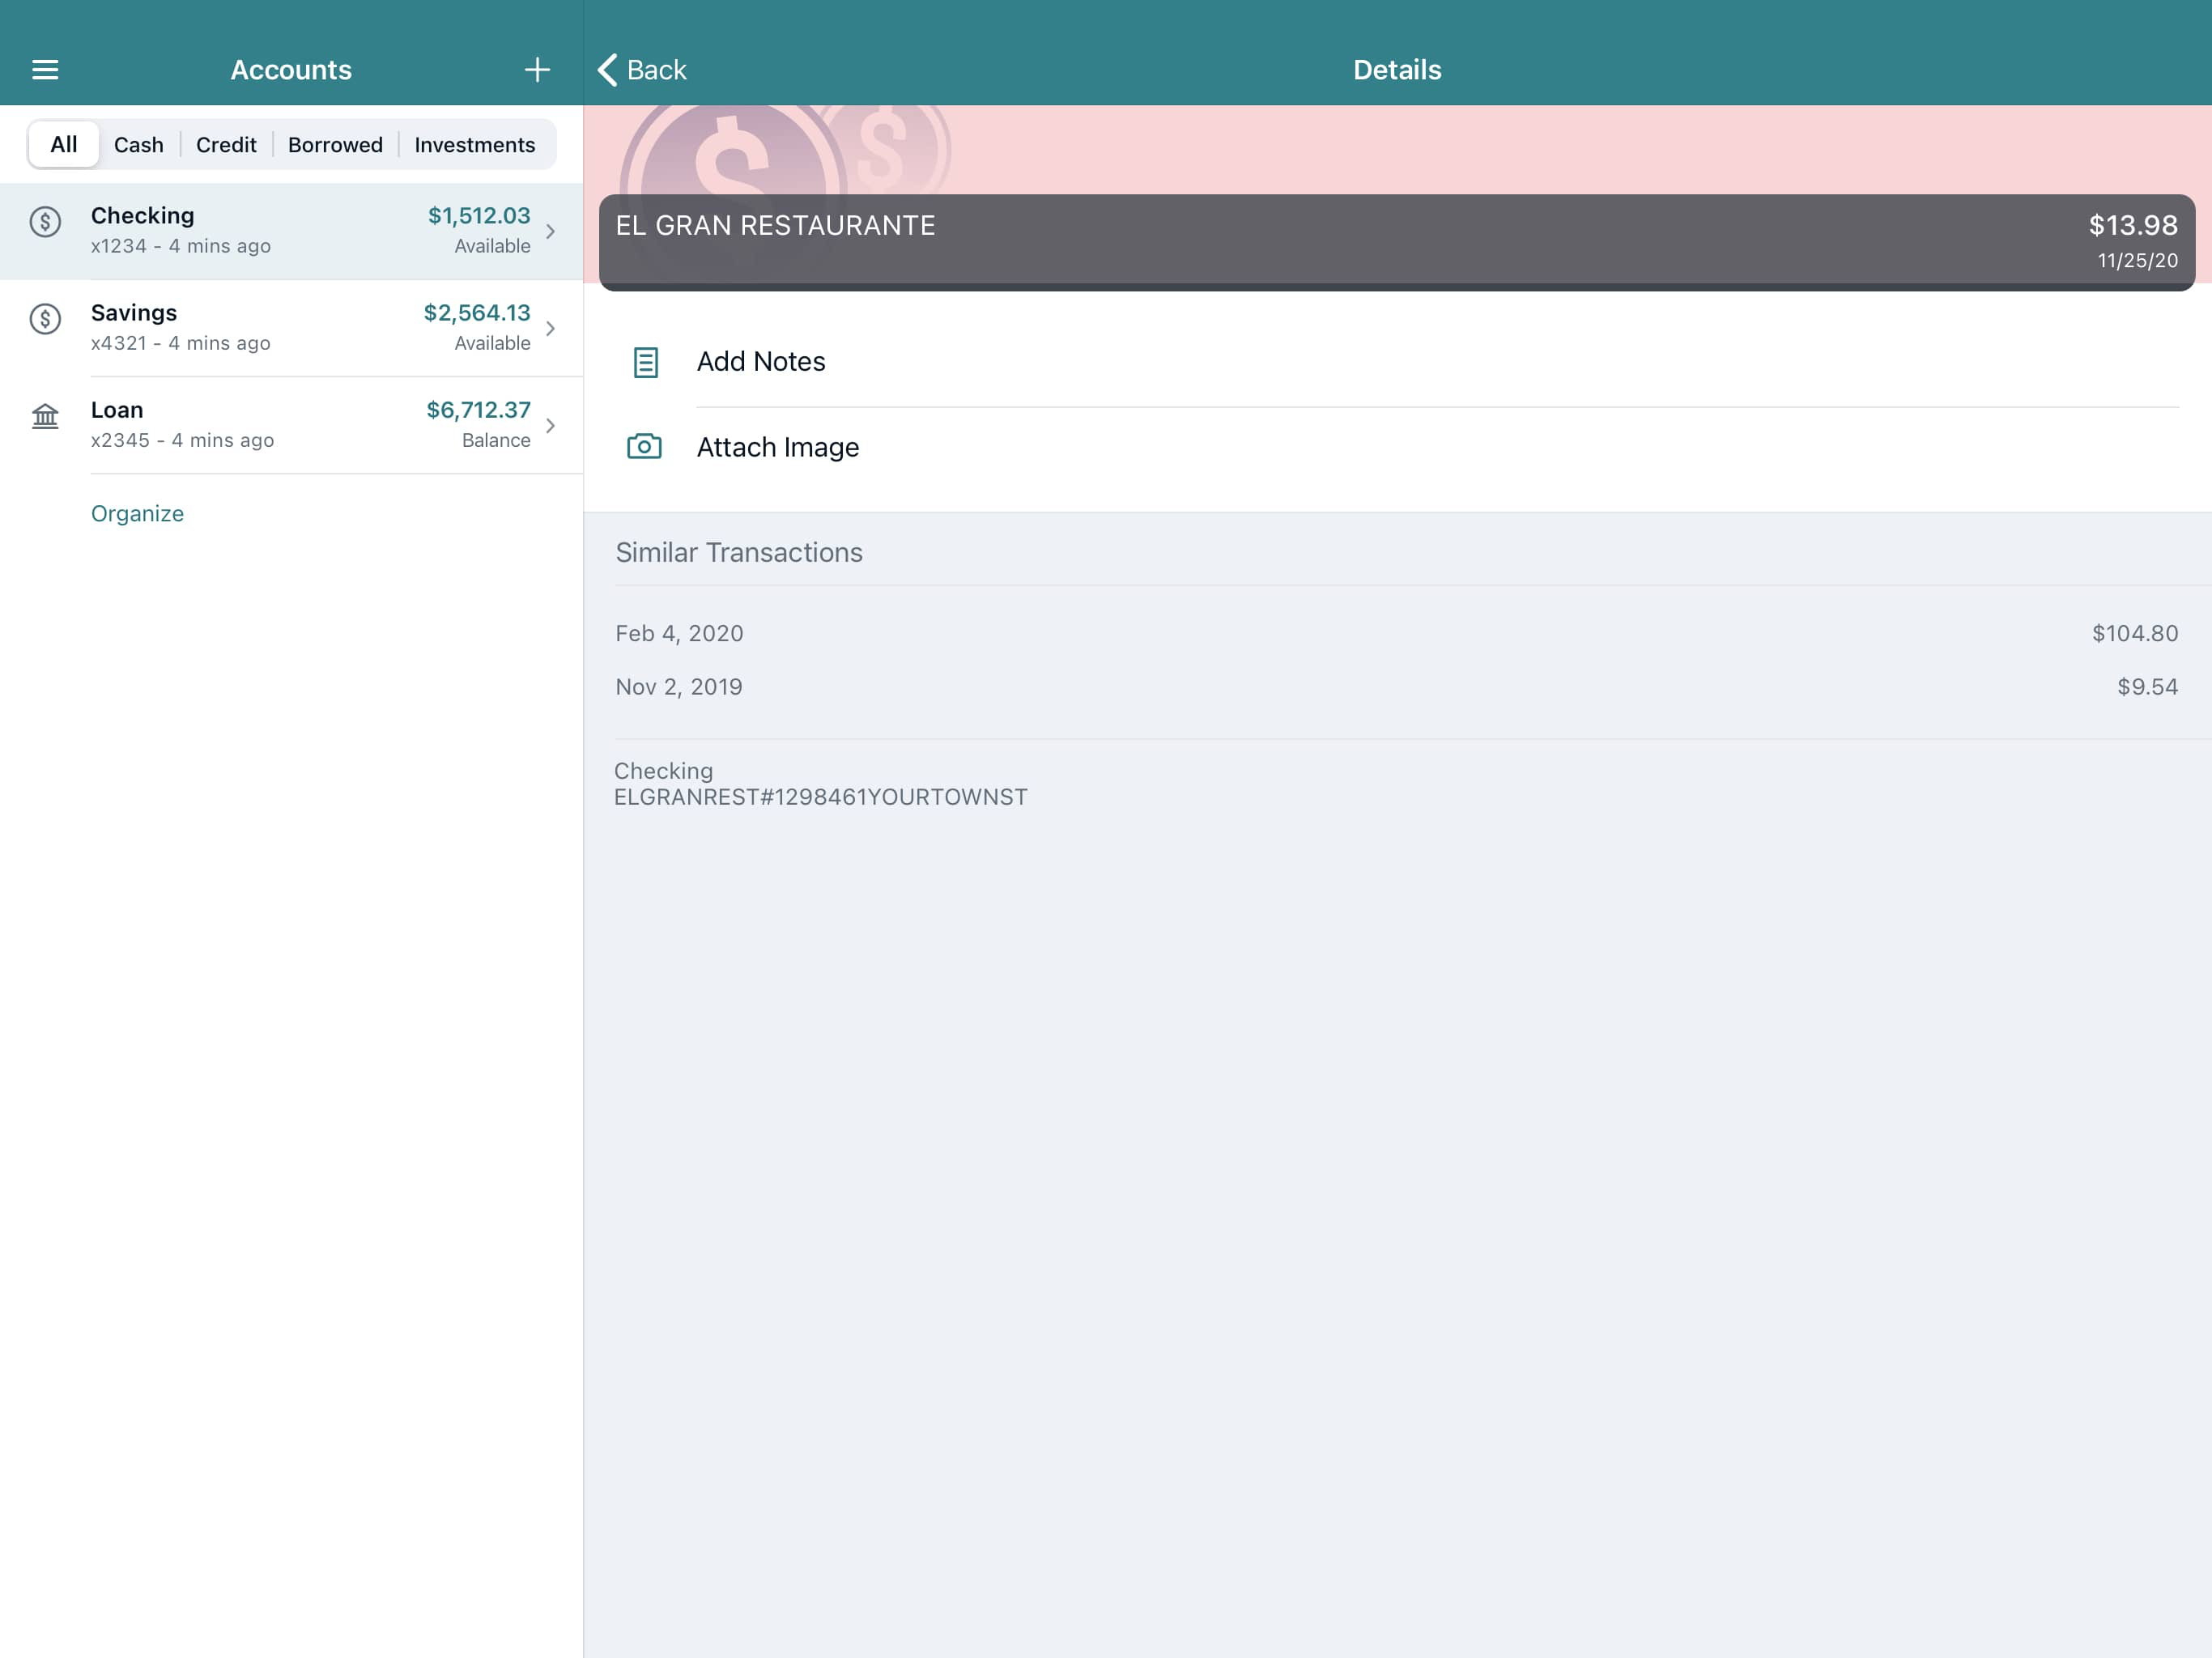The width and height of the screenshot is (2212, 1658).
Task: Click the Similar Transactions heading
Action: (739, 553)
